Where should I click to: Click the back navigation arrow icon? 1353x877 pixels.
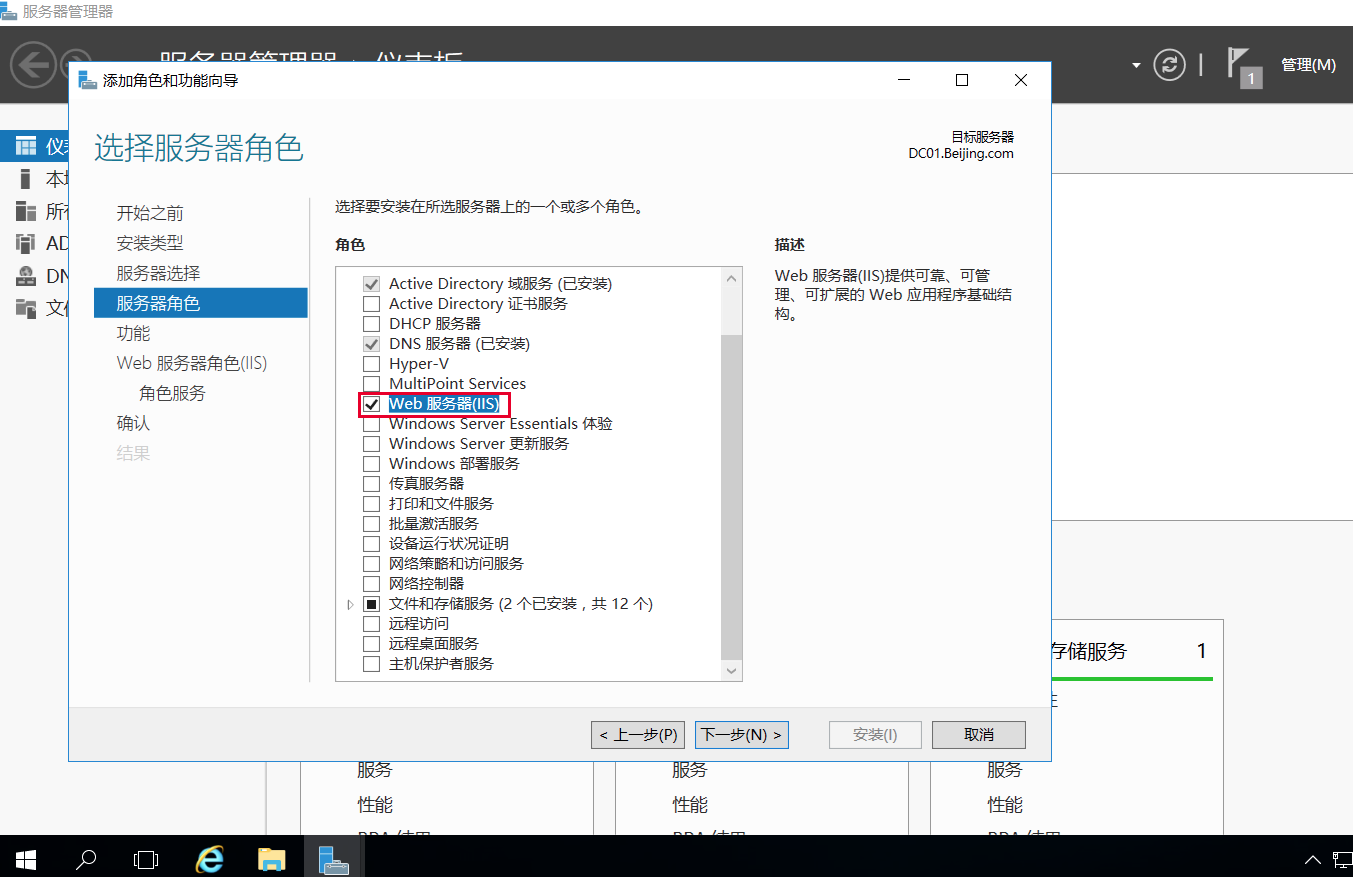(x=32, y=65)
